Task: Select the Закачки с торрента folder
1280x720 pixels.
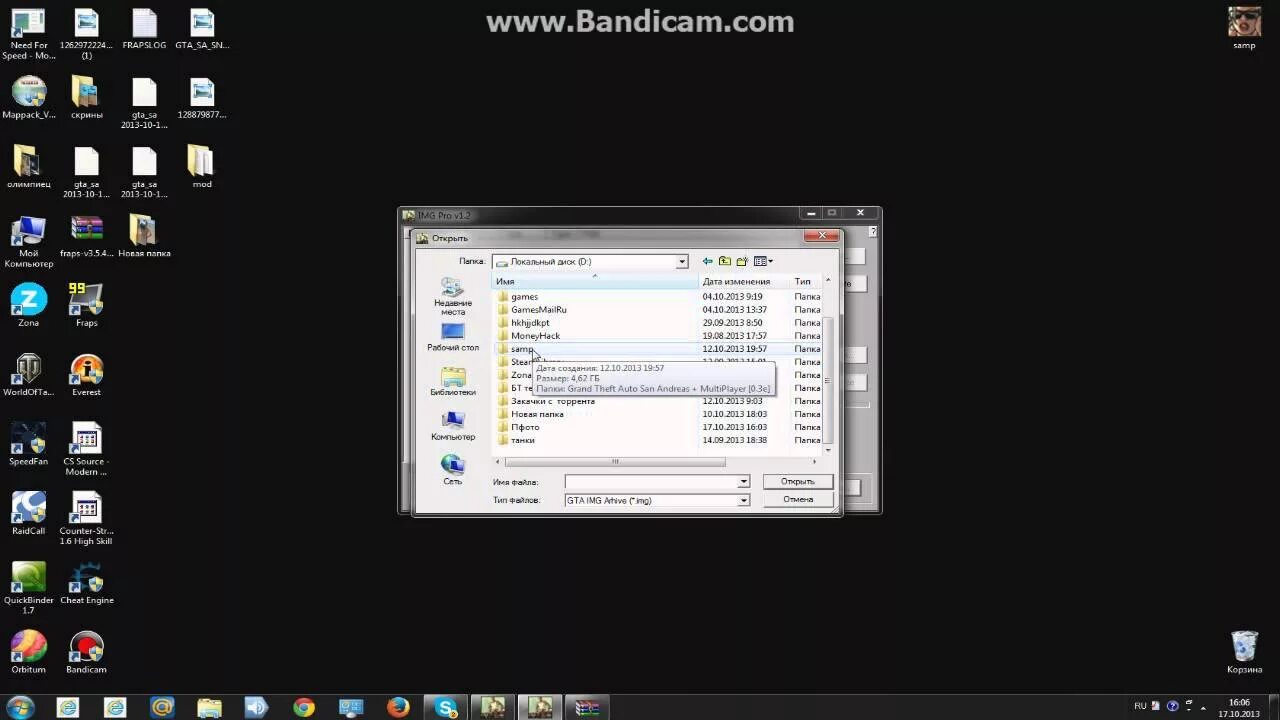Action: pos(552,401)
